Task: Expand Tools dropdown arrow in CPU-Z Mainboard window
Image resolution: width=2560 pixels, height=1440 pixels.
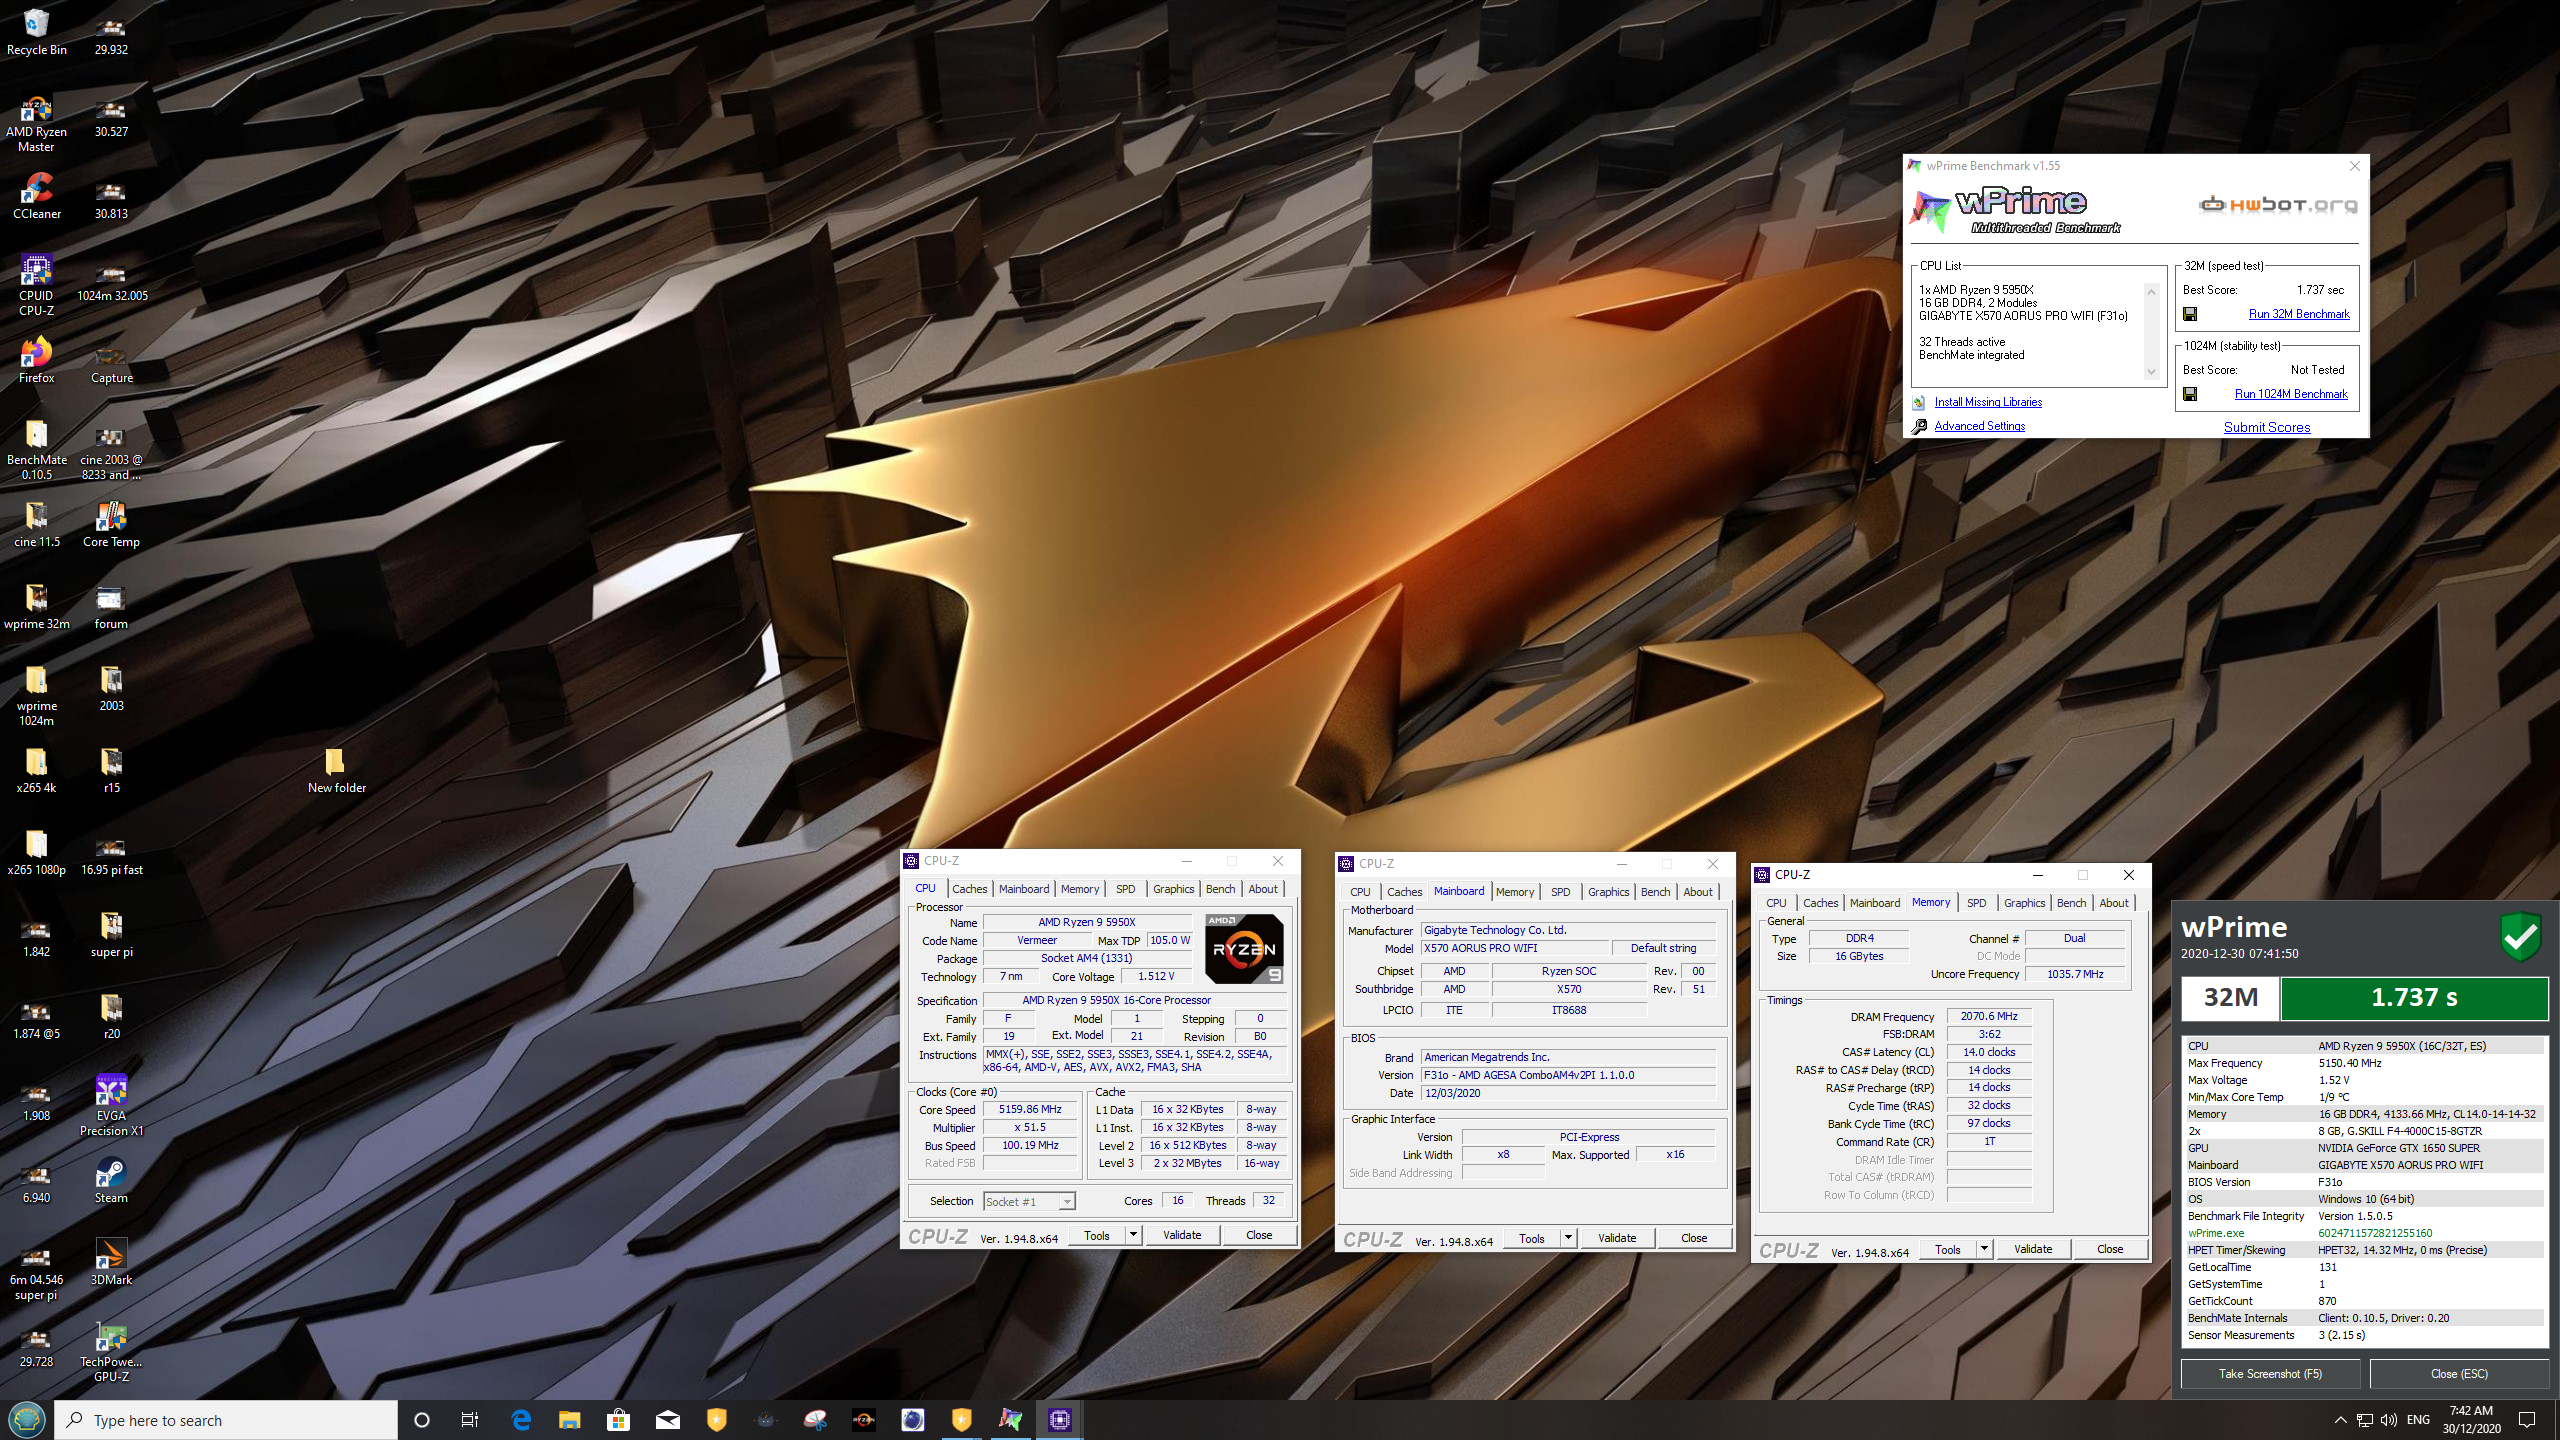Action: point(1568,1238)
